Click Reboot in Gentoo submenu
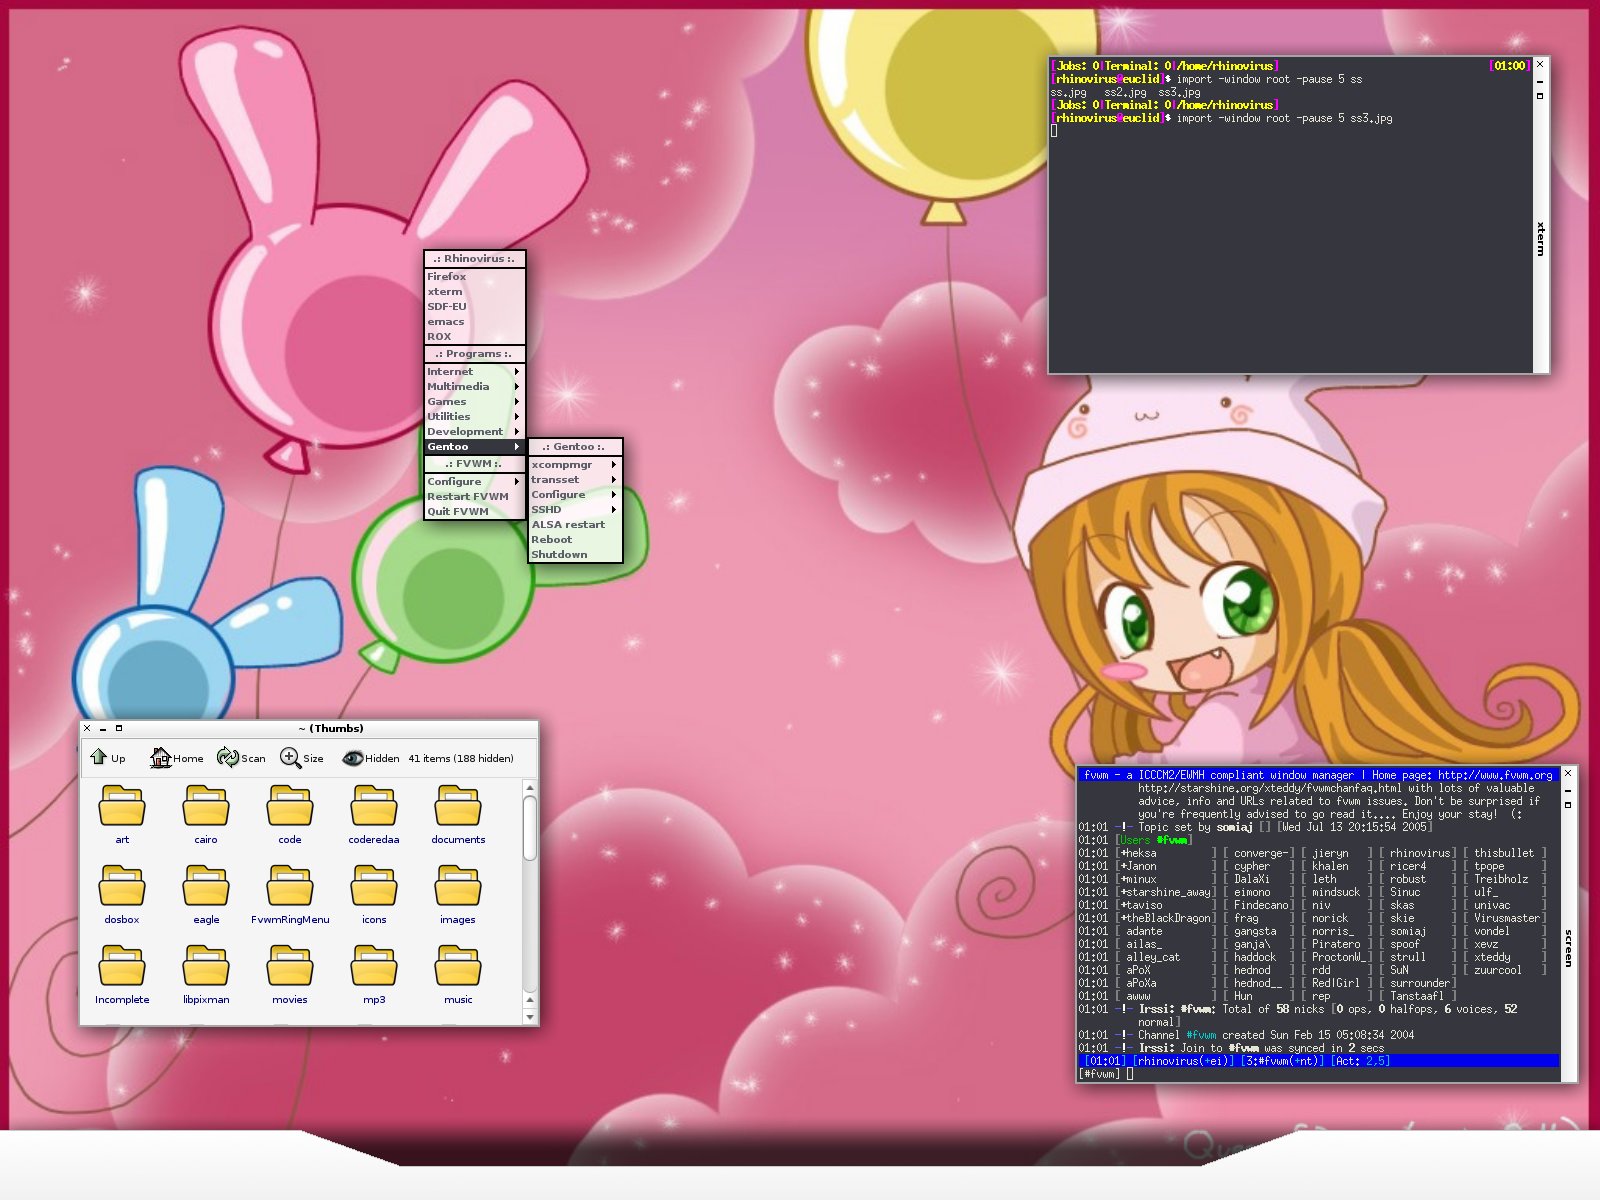1600x1200 pixels. coord(575,539)
